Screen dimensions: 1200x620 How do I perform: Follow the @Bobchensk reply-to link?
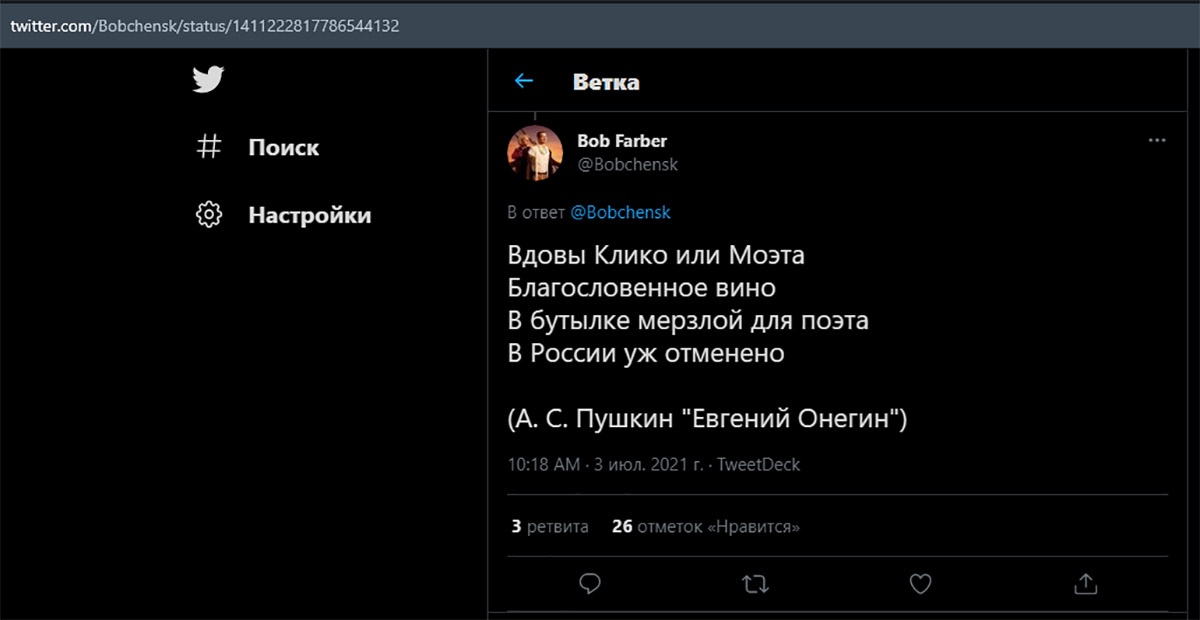(620, 213)
